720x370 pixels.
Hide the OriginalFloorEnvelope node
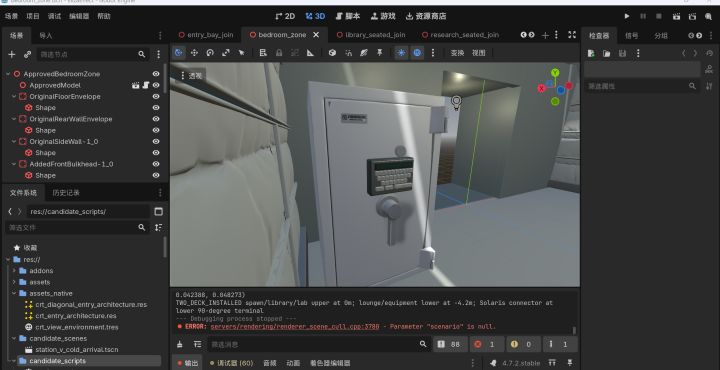pos(156,96)
